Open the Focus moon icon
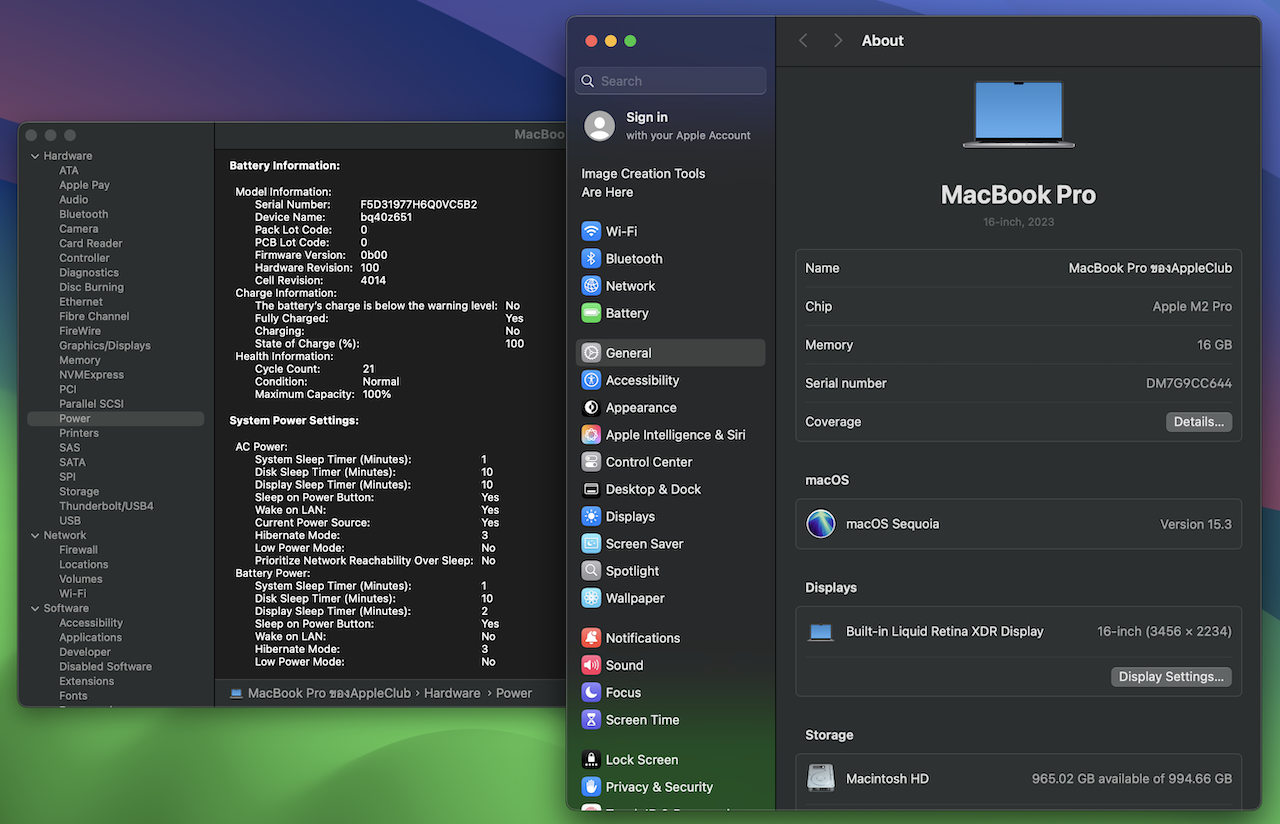 pos(591,692)
